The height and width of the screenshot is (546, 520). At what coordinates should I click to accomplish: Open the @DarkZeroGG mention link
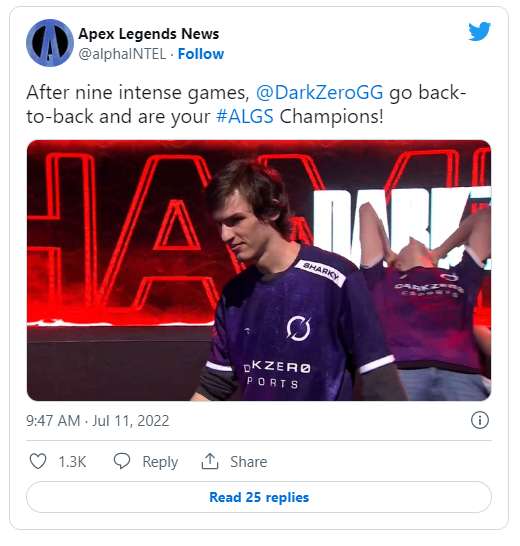[x=319, y=93]
